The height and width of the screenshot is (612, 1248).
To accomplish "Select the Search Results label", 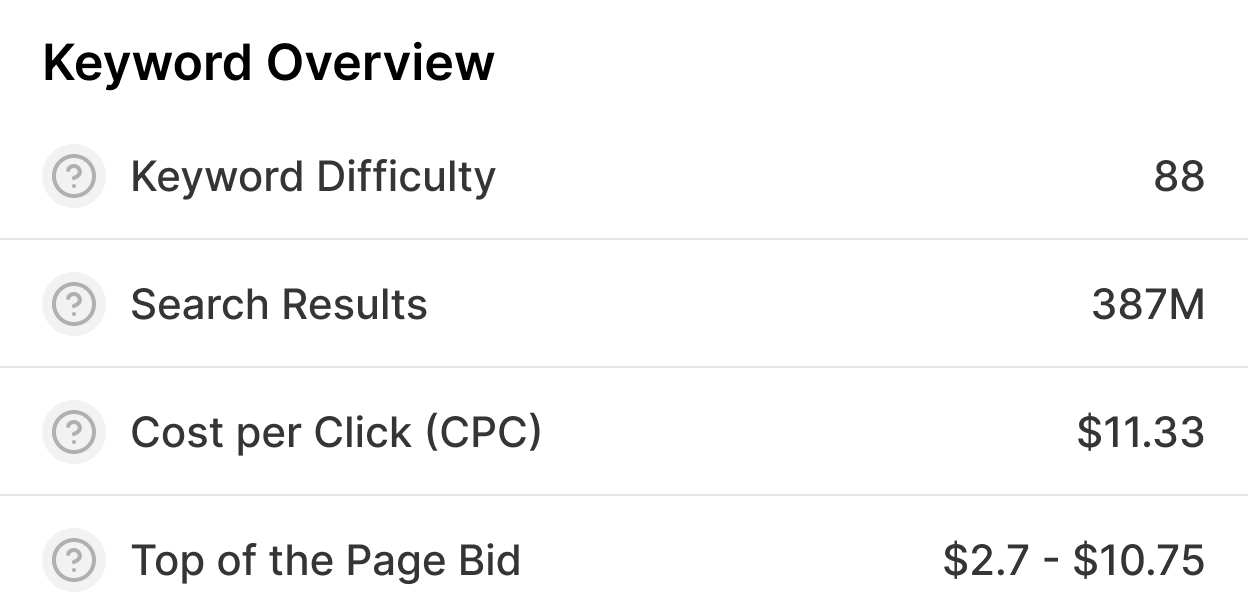I will [279, 304].
